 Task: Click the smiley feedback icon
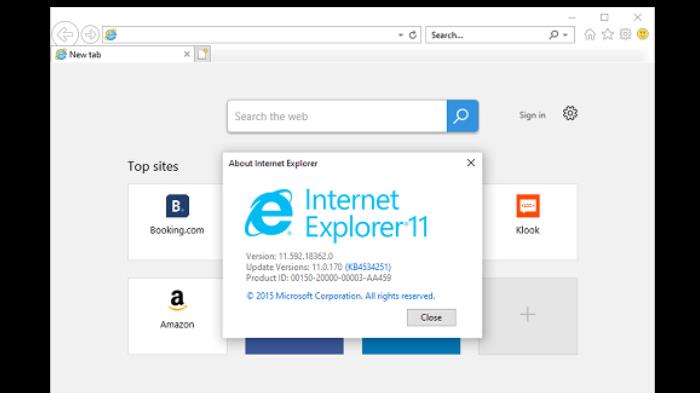click(642, 34)
